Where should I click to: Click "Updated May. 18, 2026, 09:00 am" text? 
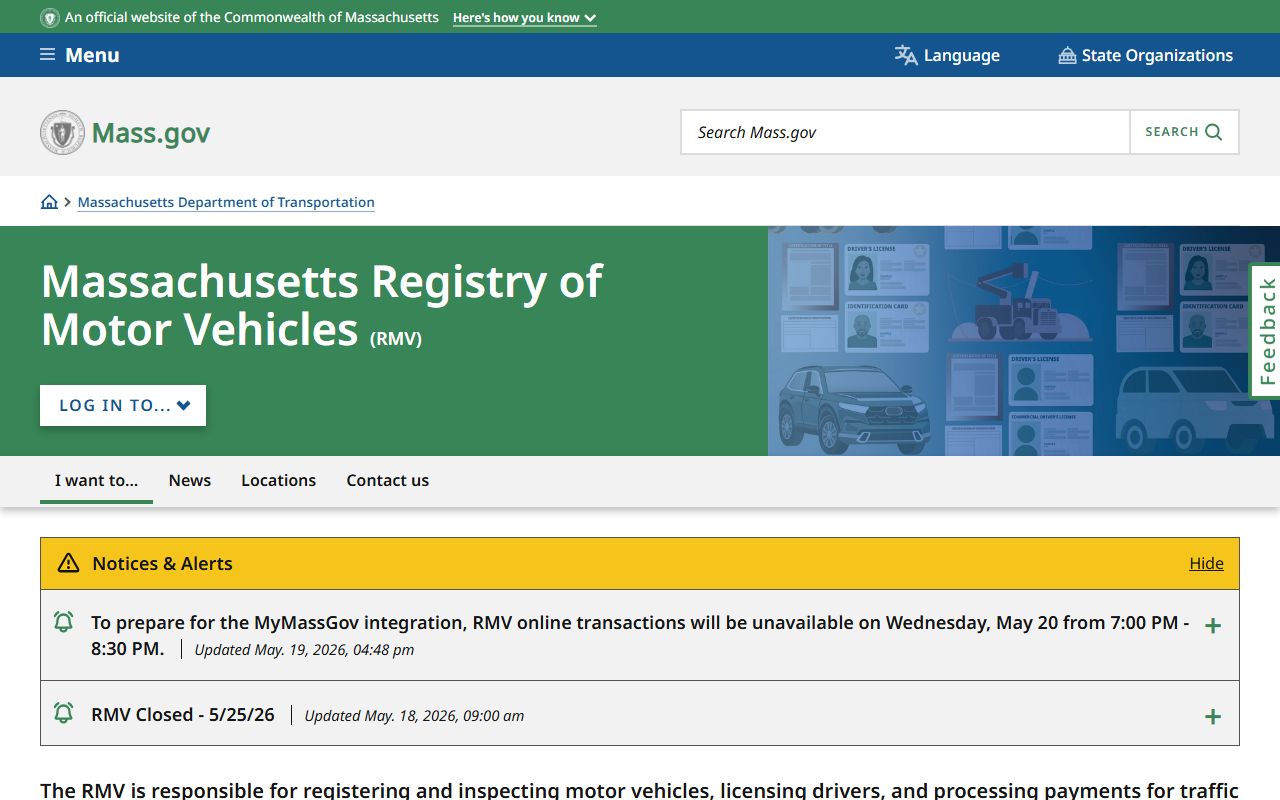(x=414, y=716)
